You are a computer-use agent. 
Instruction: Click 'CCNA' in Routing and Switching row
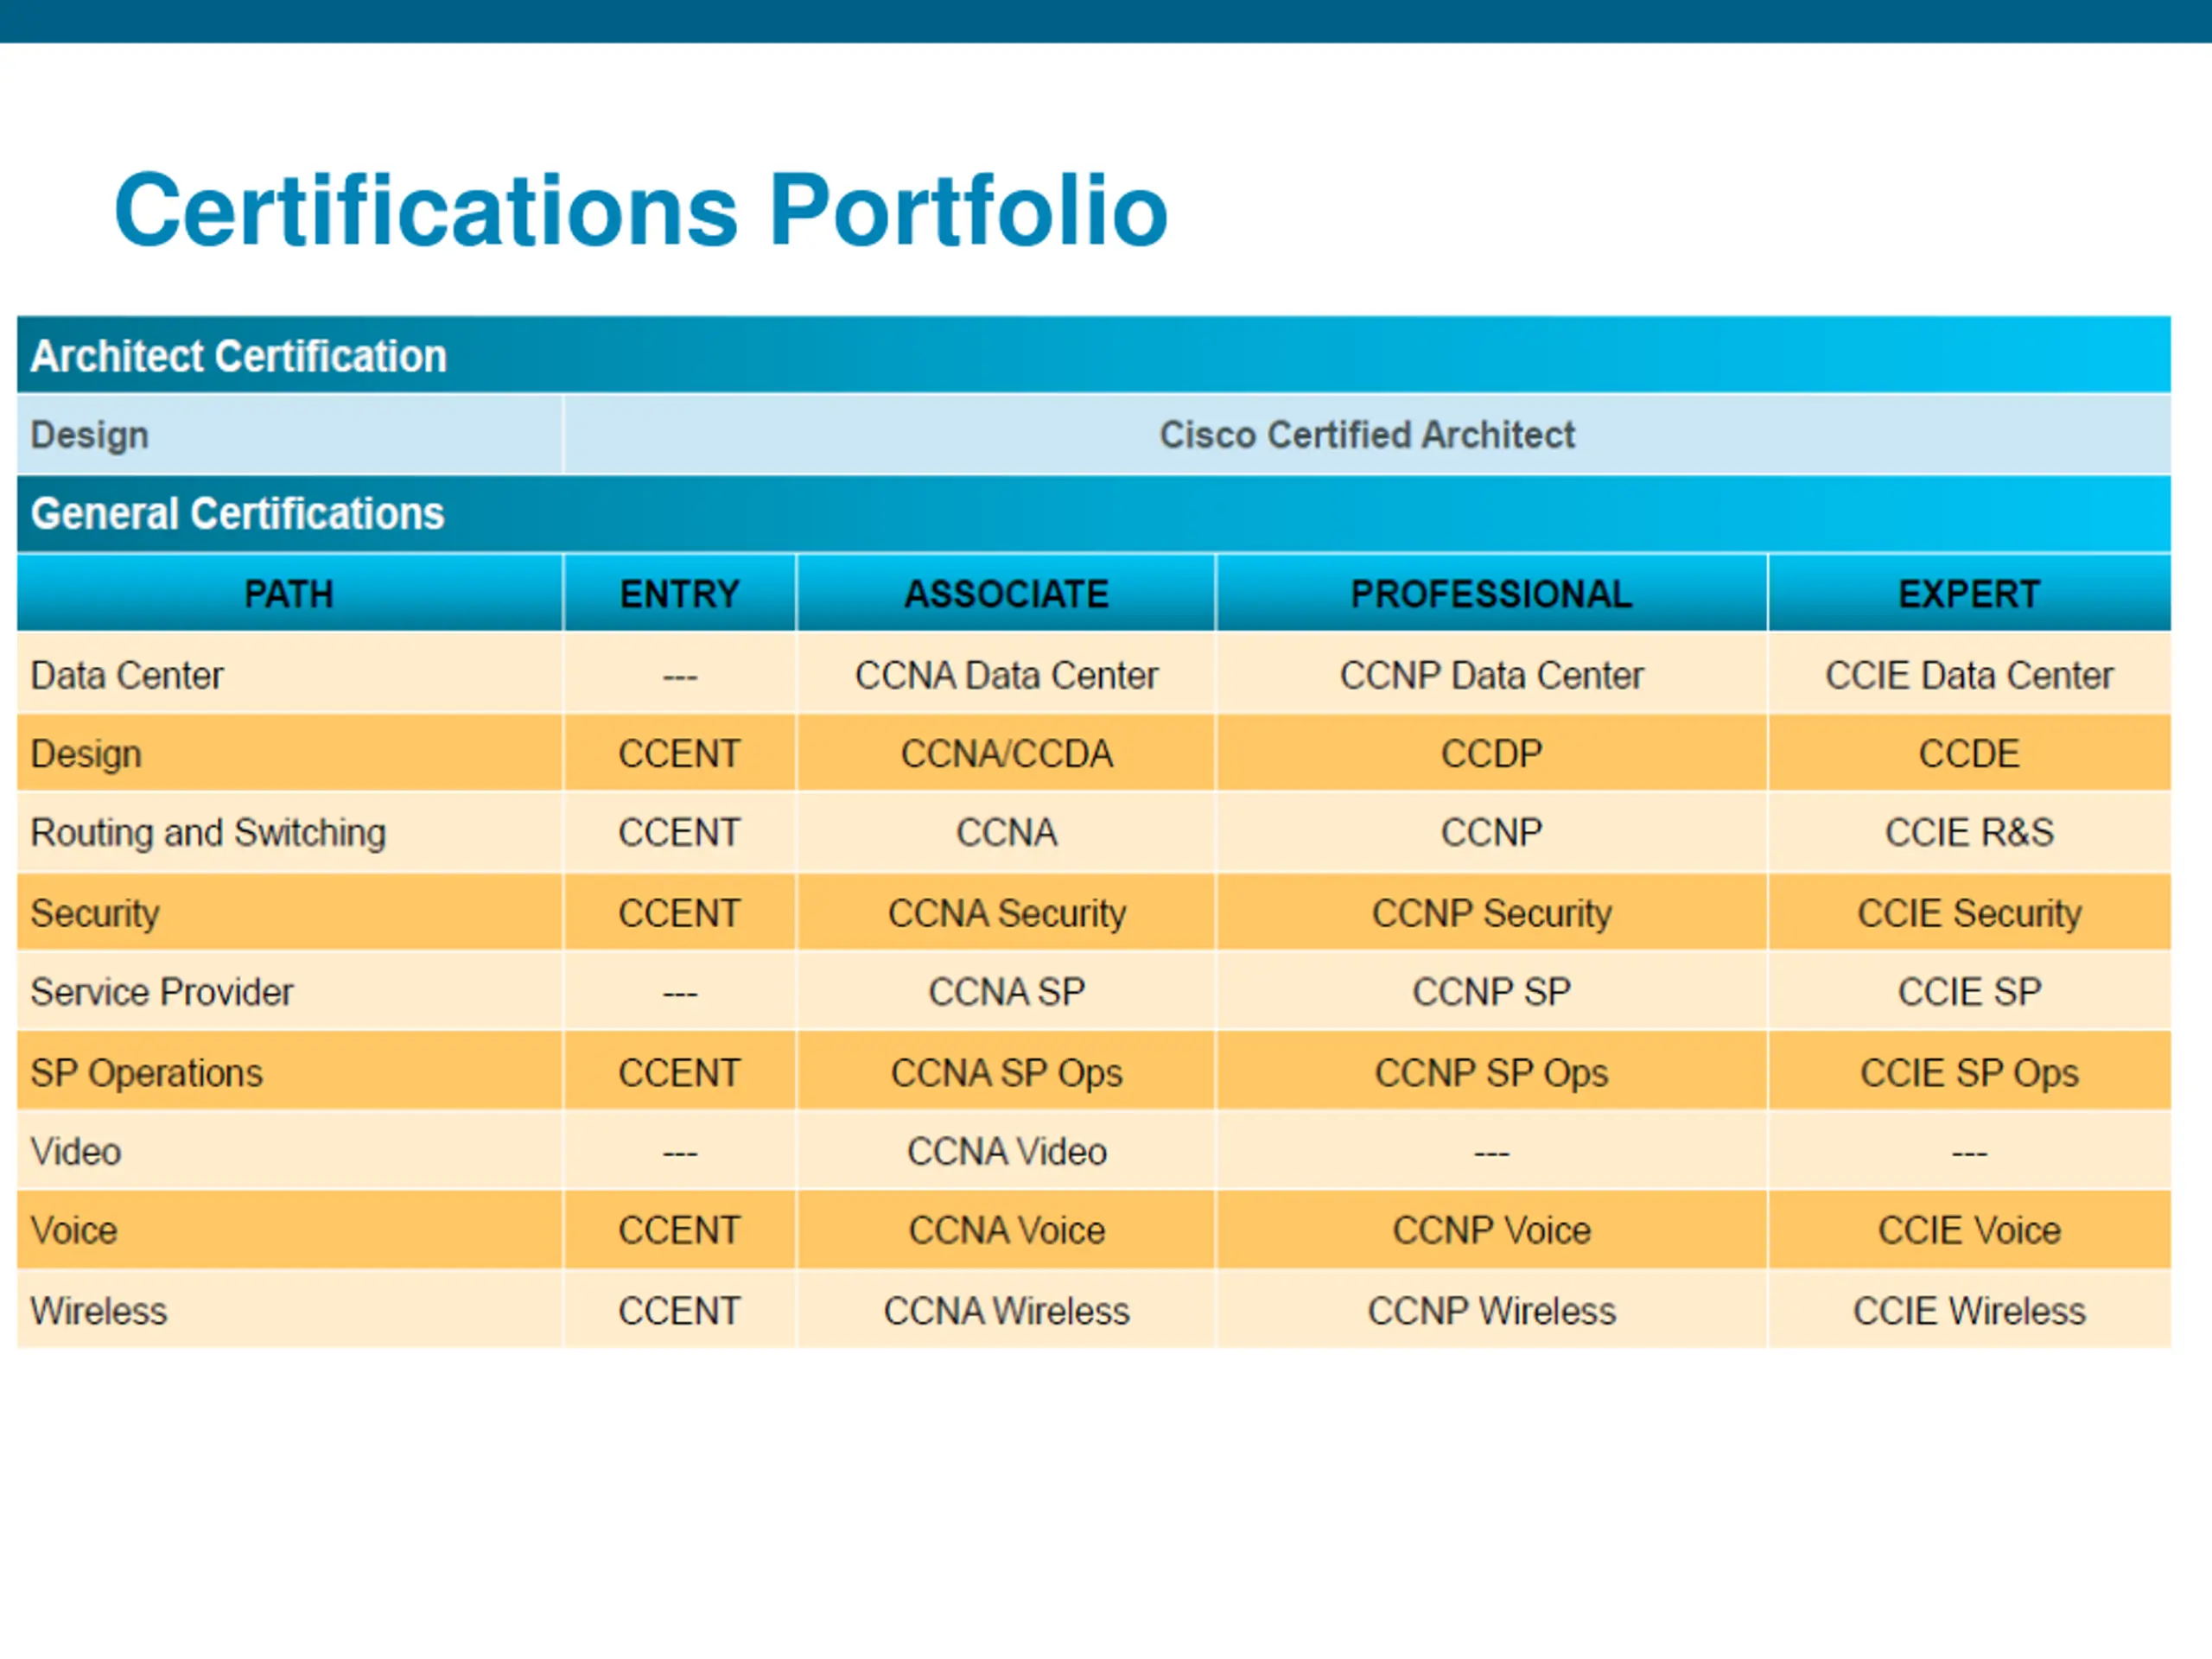coord(1006,832)
